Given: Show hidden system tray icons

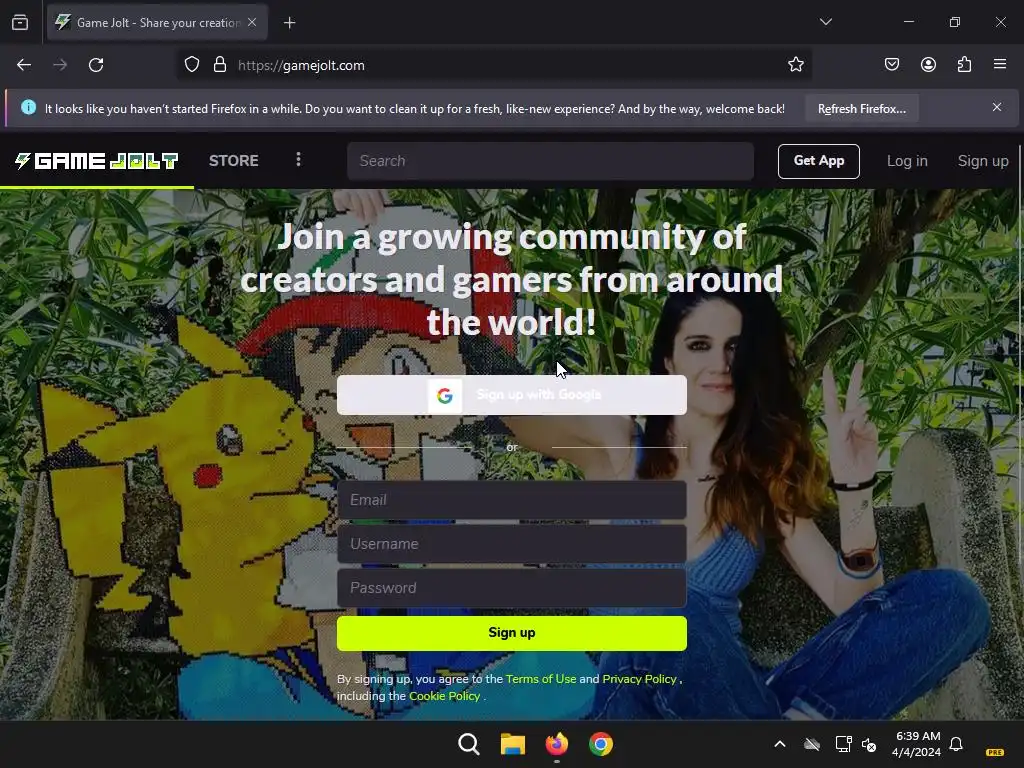Looking at the screenshot, I should click(x=780, y=744).
